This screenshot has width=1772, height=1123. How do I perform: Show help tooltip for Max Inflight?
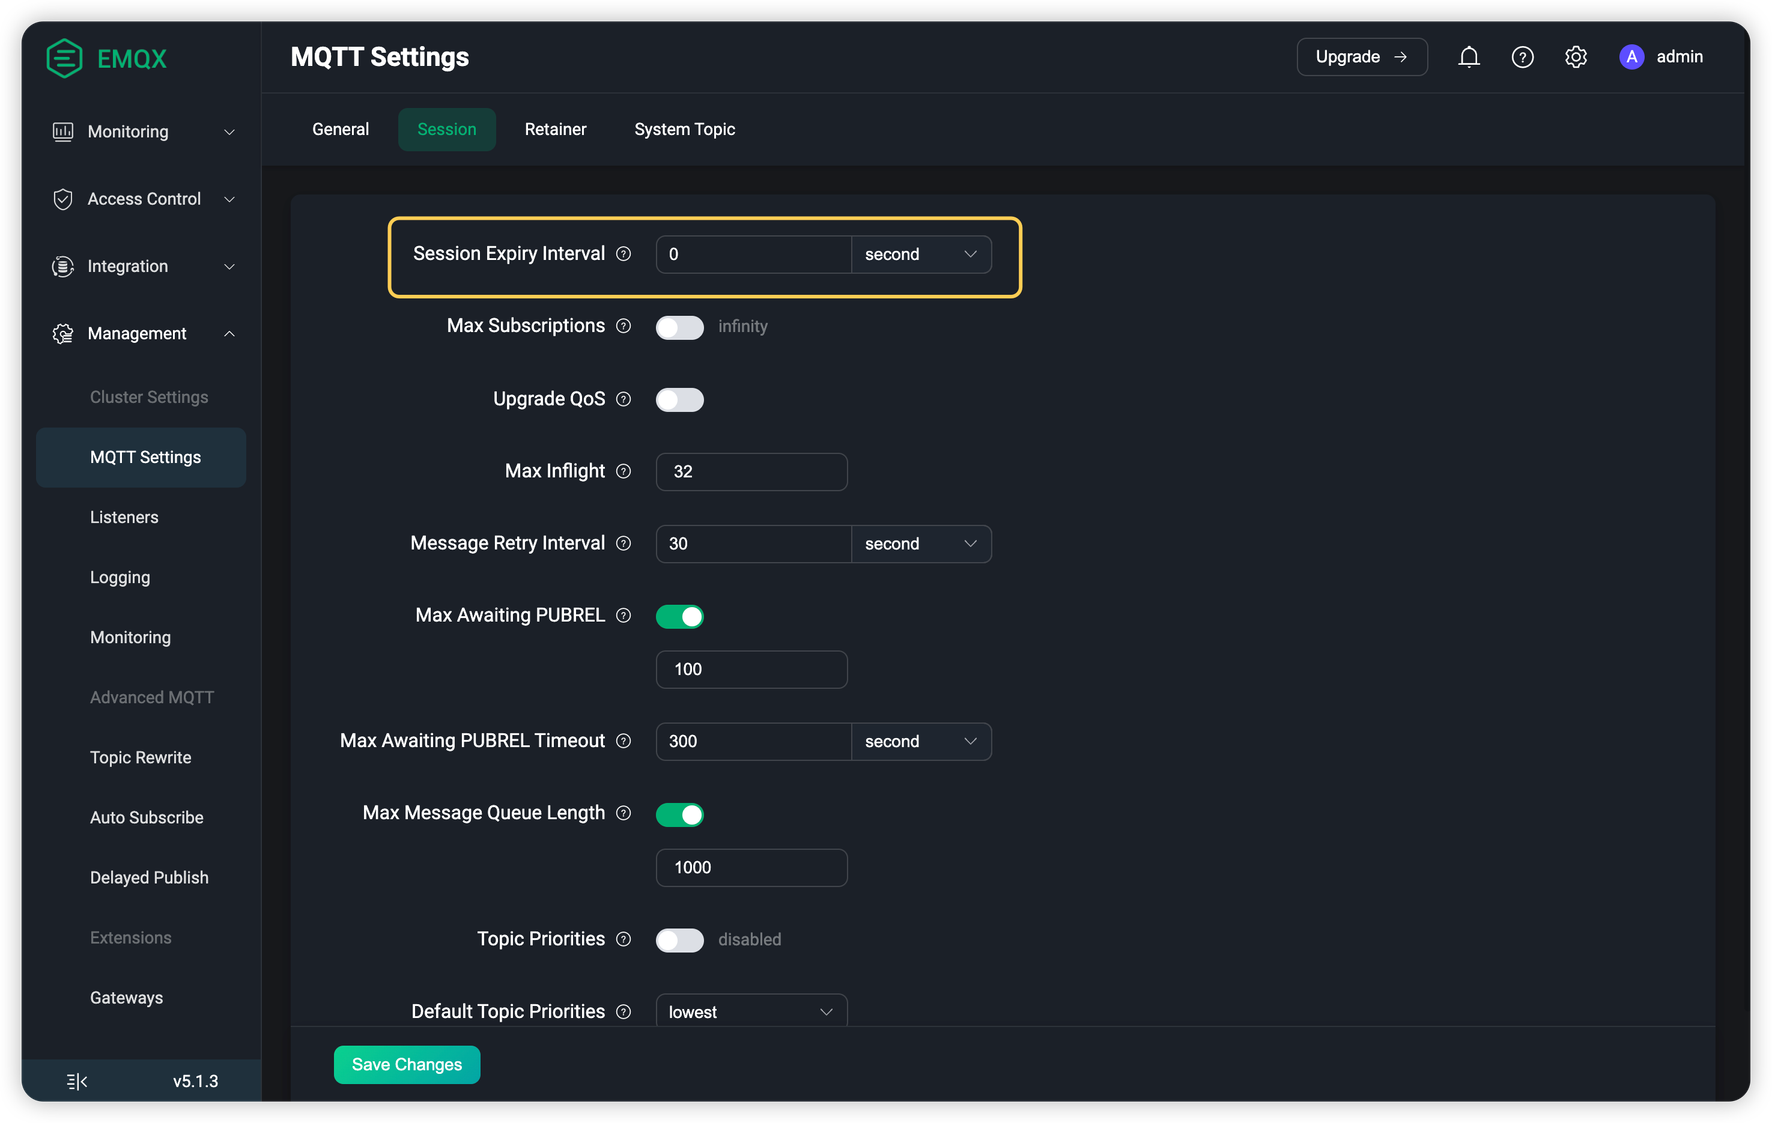(623, 471)
